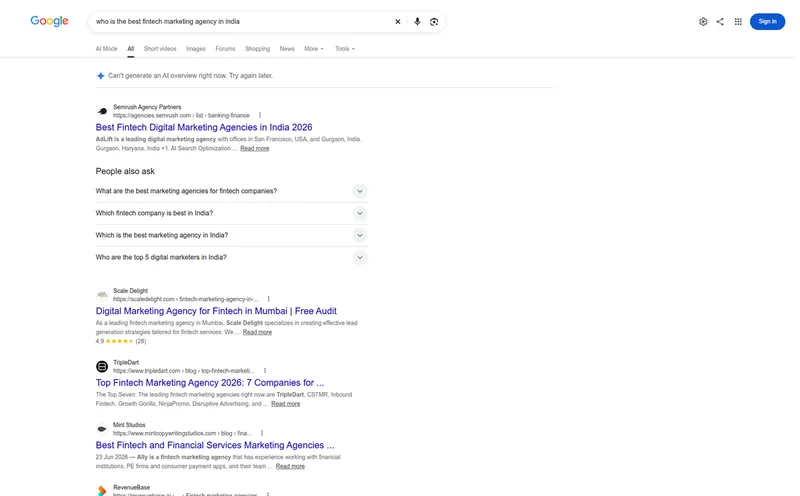The image size is (800, 496).
Task: Click the Sign in button
Action: coord(767,21)
